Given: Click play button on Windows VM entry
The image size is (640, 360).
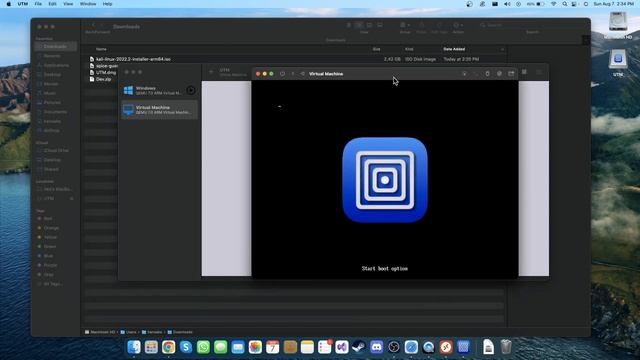Looking at the screenshot, I should coord(191,90).
